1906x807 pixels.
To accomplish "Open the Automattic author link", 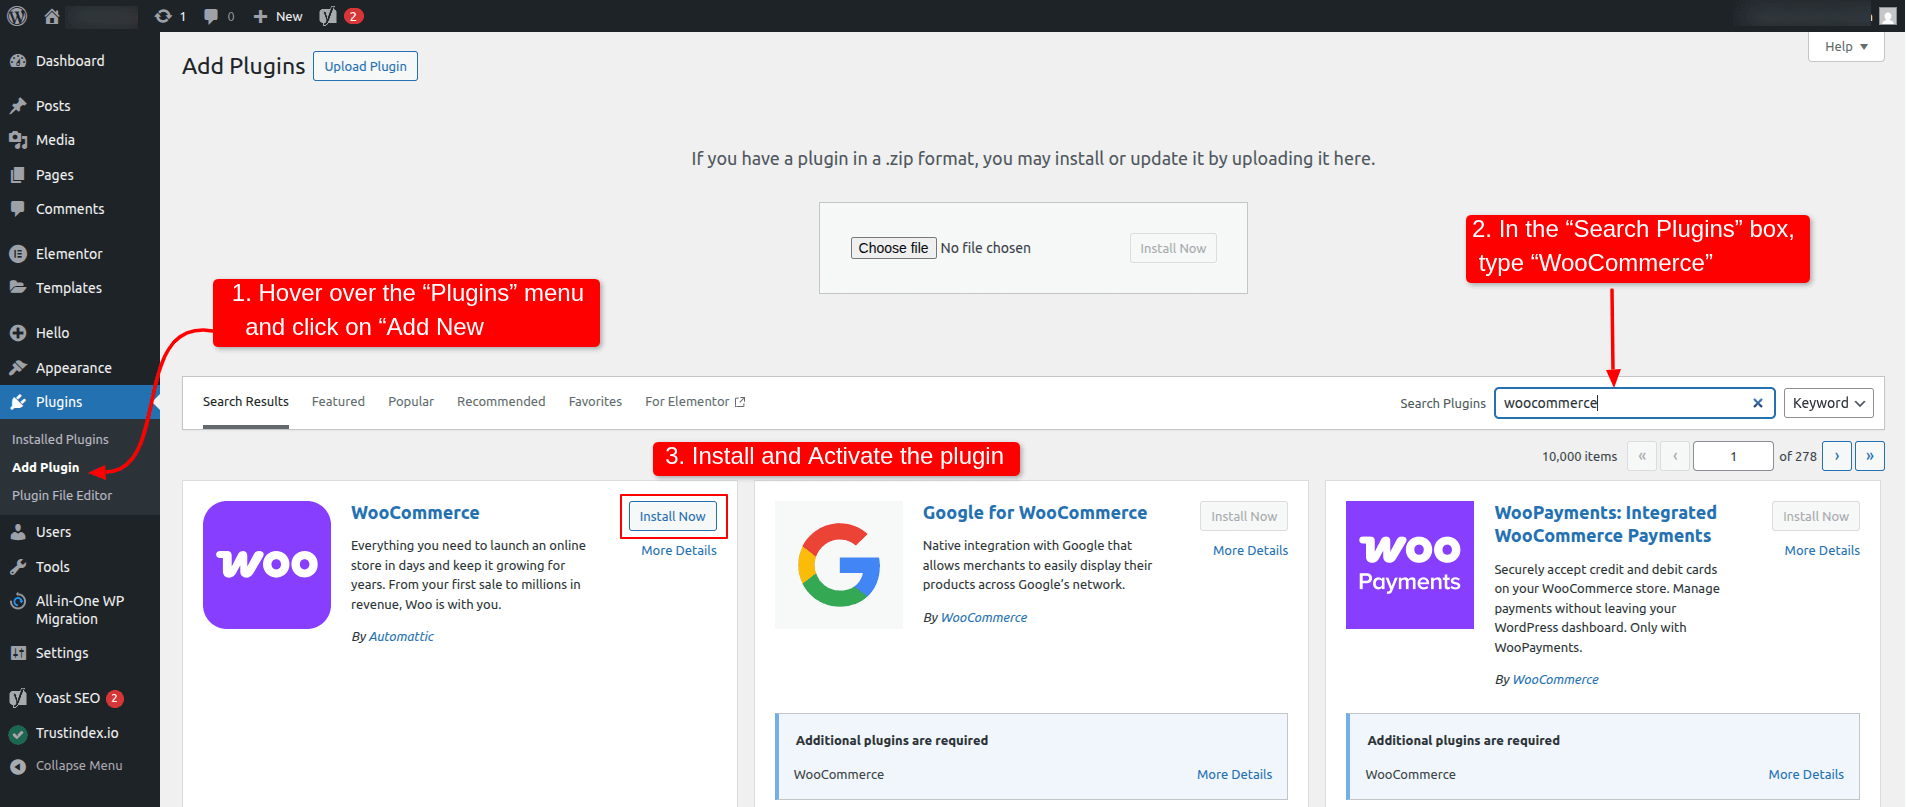I will [x=401, y=637].
